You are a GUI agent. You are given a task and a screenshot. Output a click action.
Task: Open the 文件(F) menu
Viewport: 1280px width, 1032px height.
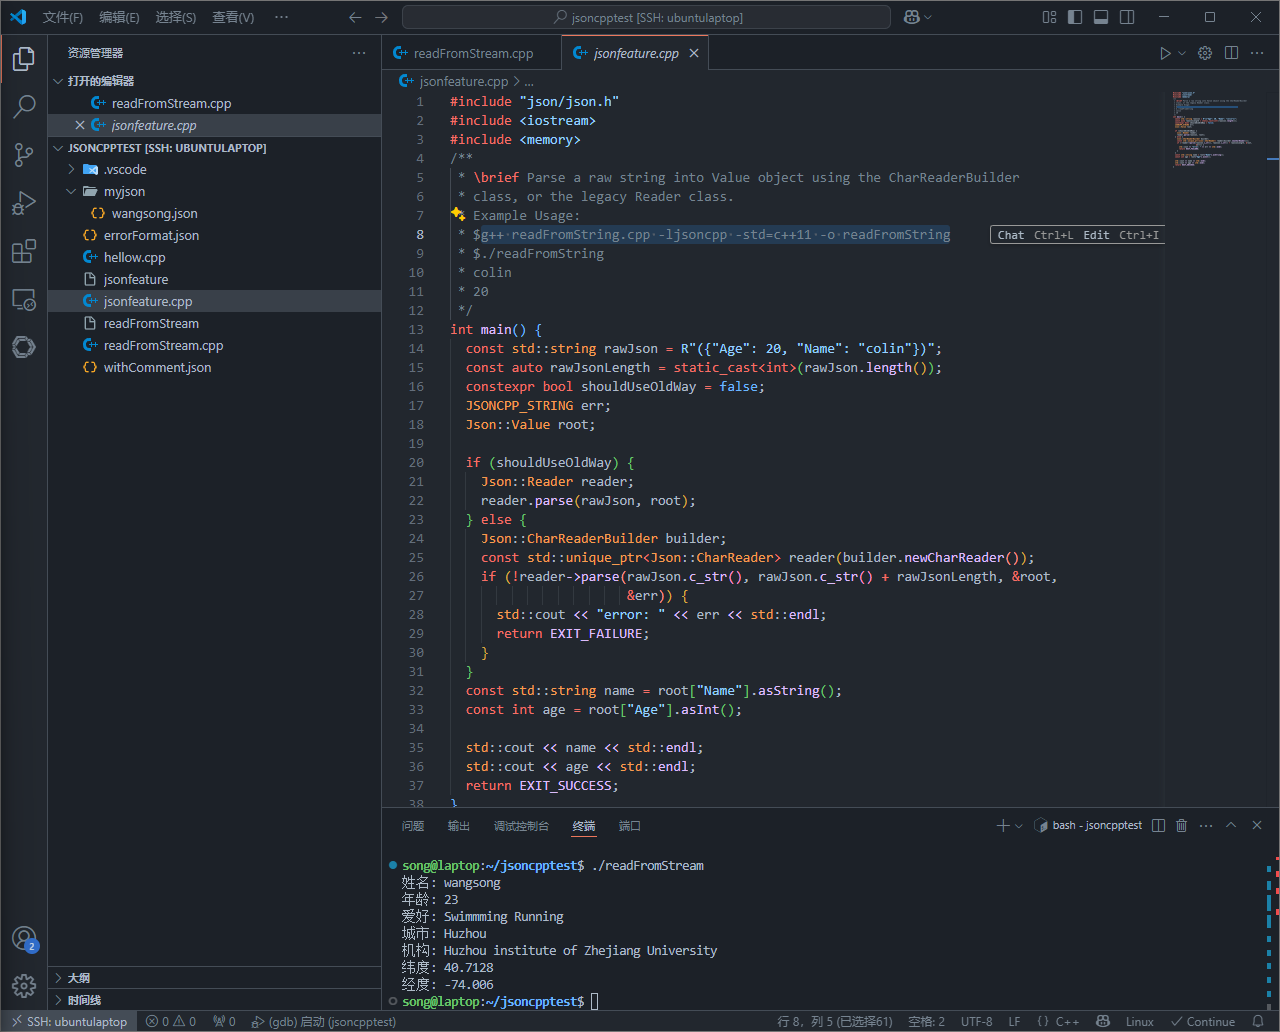[63, 17]
